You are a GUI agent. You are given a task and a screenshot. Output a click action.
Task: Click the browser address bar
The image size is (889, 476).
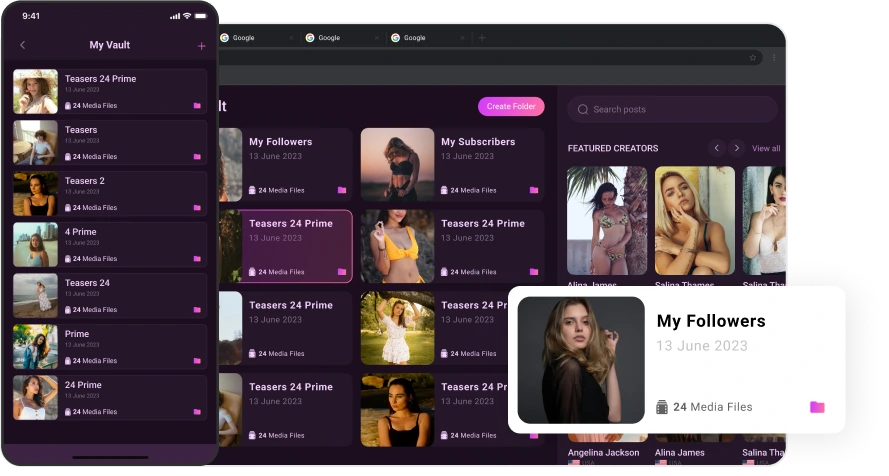point(488,57)
